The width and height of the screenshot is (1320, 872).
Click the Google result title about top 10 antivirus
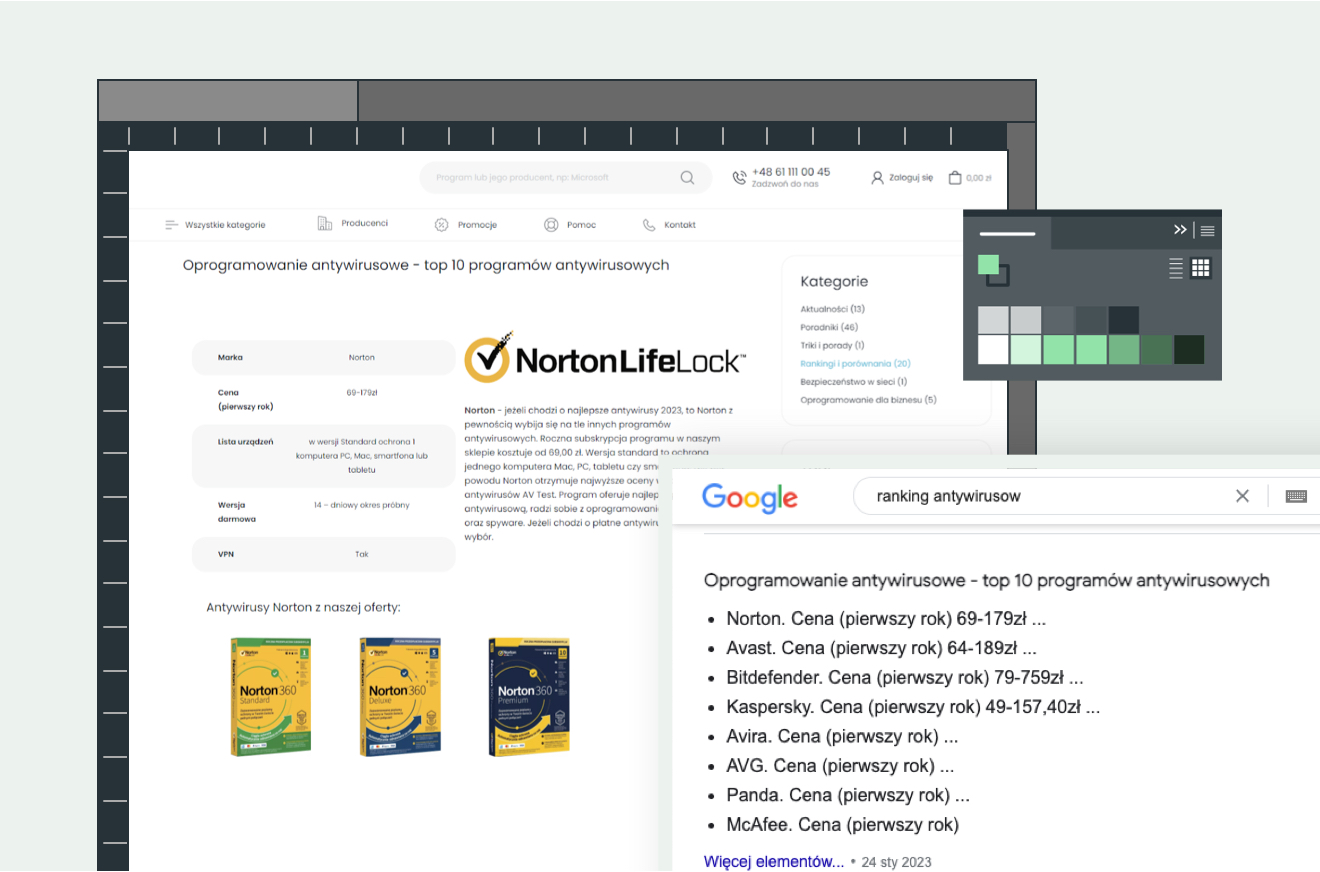click(987, 580)
